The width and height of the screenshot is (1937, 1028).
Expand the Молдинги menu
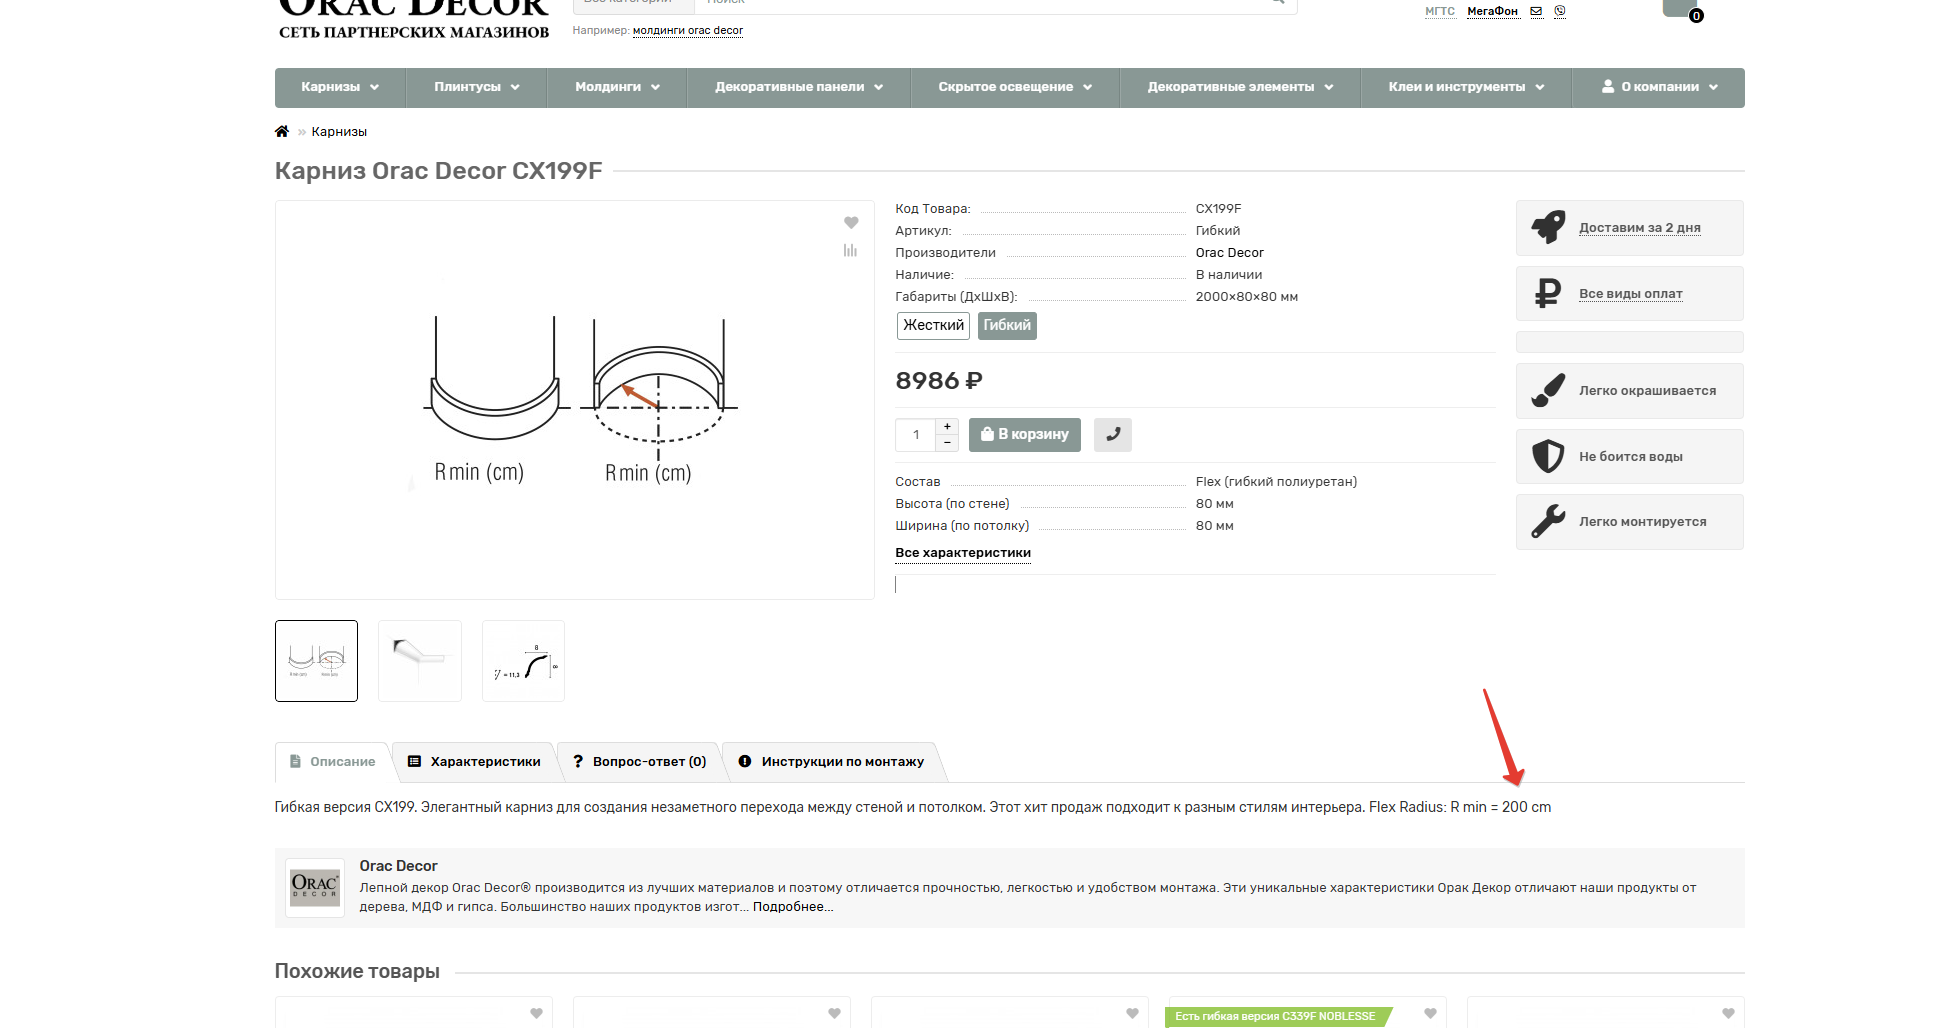coord(617,87)
